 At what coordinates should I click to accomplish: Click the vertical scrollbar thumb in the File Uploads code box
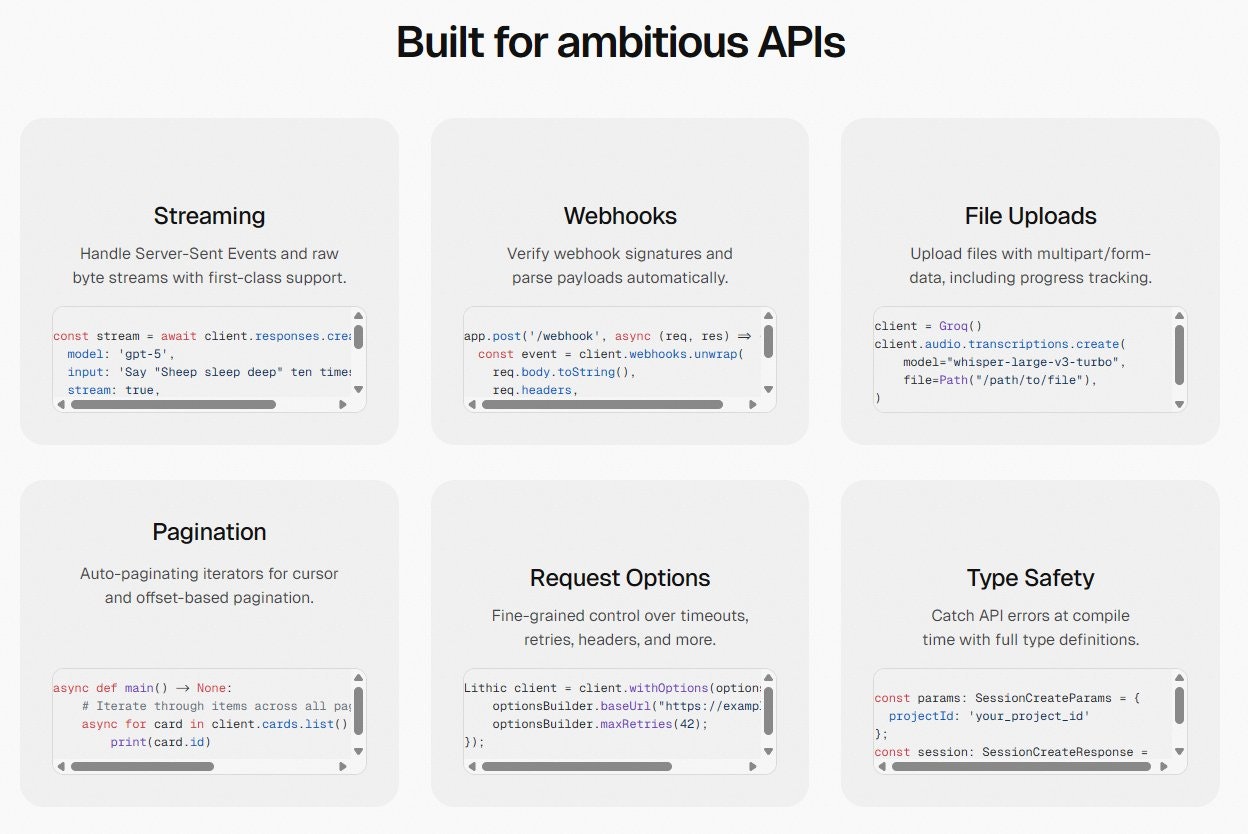coord(1179,354)
